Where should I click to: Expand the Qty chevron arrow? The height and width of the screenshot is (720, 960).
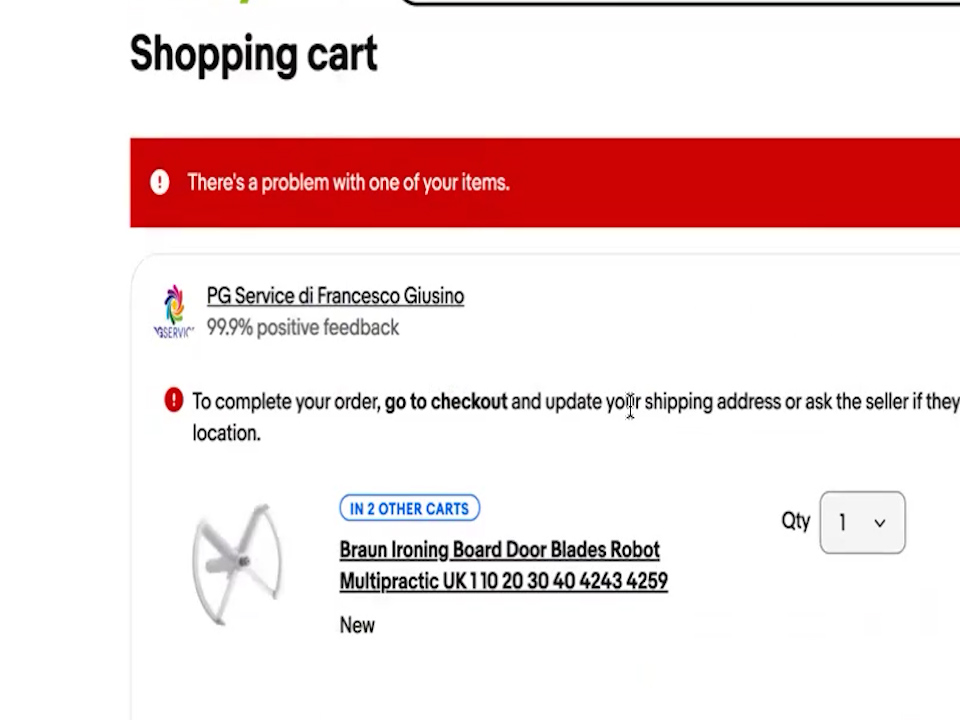[x=880, y=523]
